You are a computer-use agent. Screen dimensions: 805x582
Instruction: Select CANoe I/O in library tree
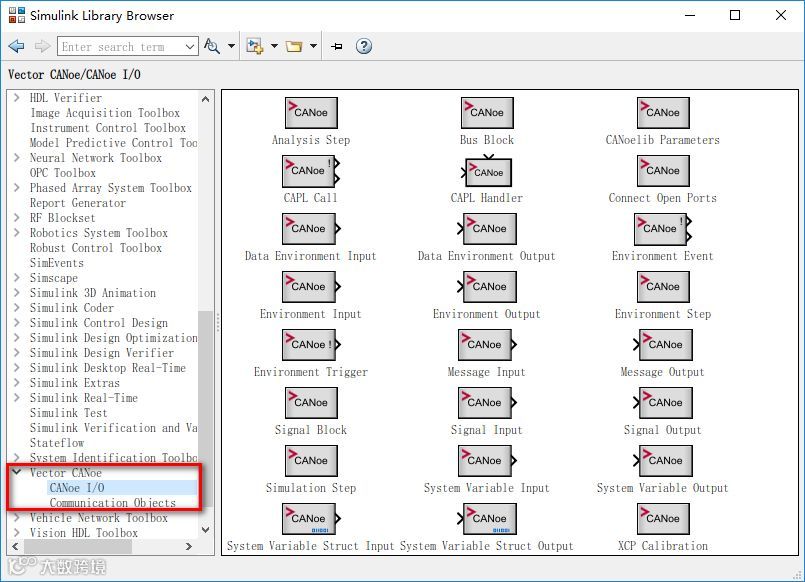pyautogui.click(x=77, y=488)
